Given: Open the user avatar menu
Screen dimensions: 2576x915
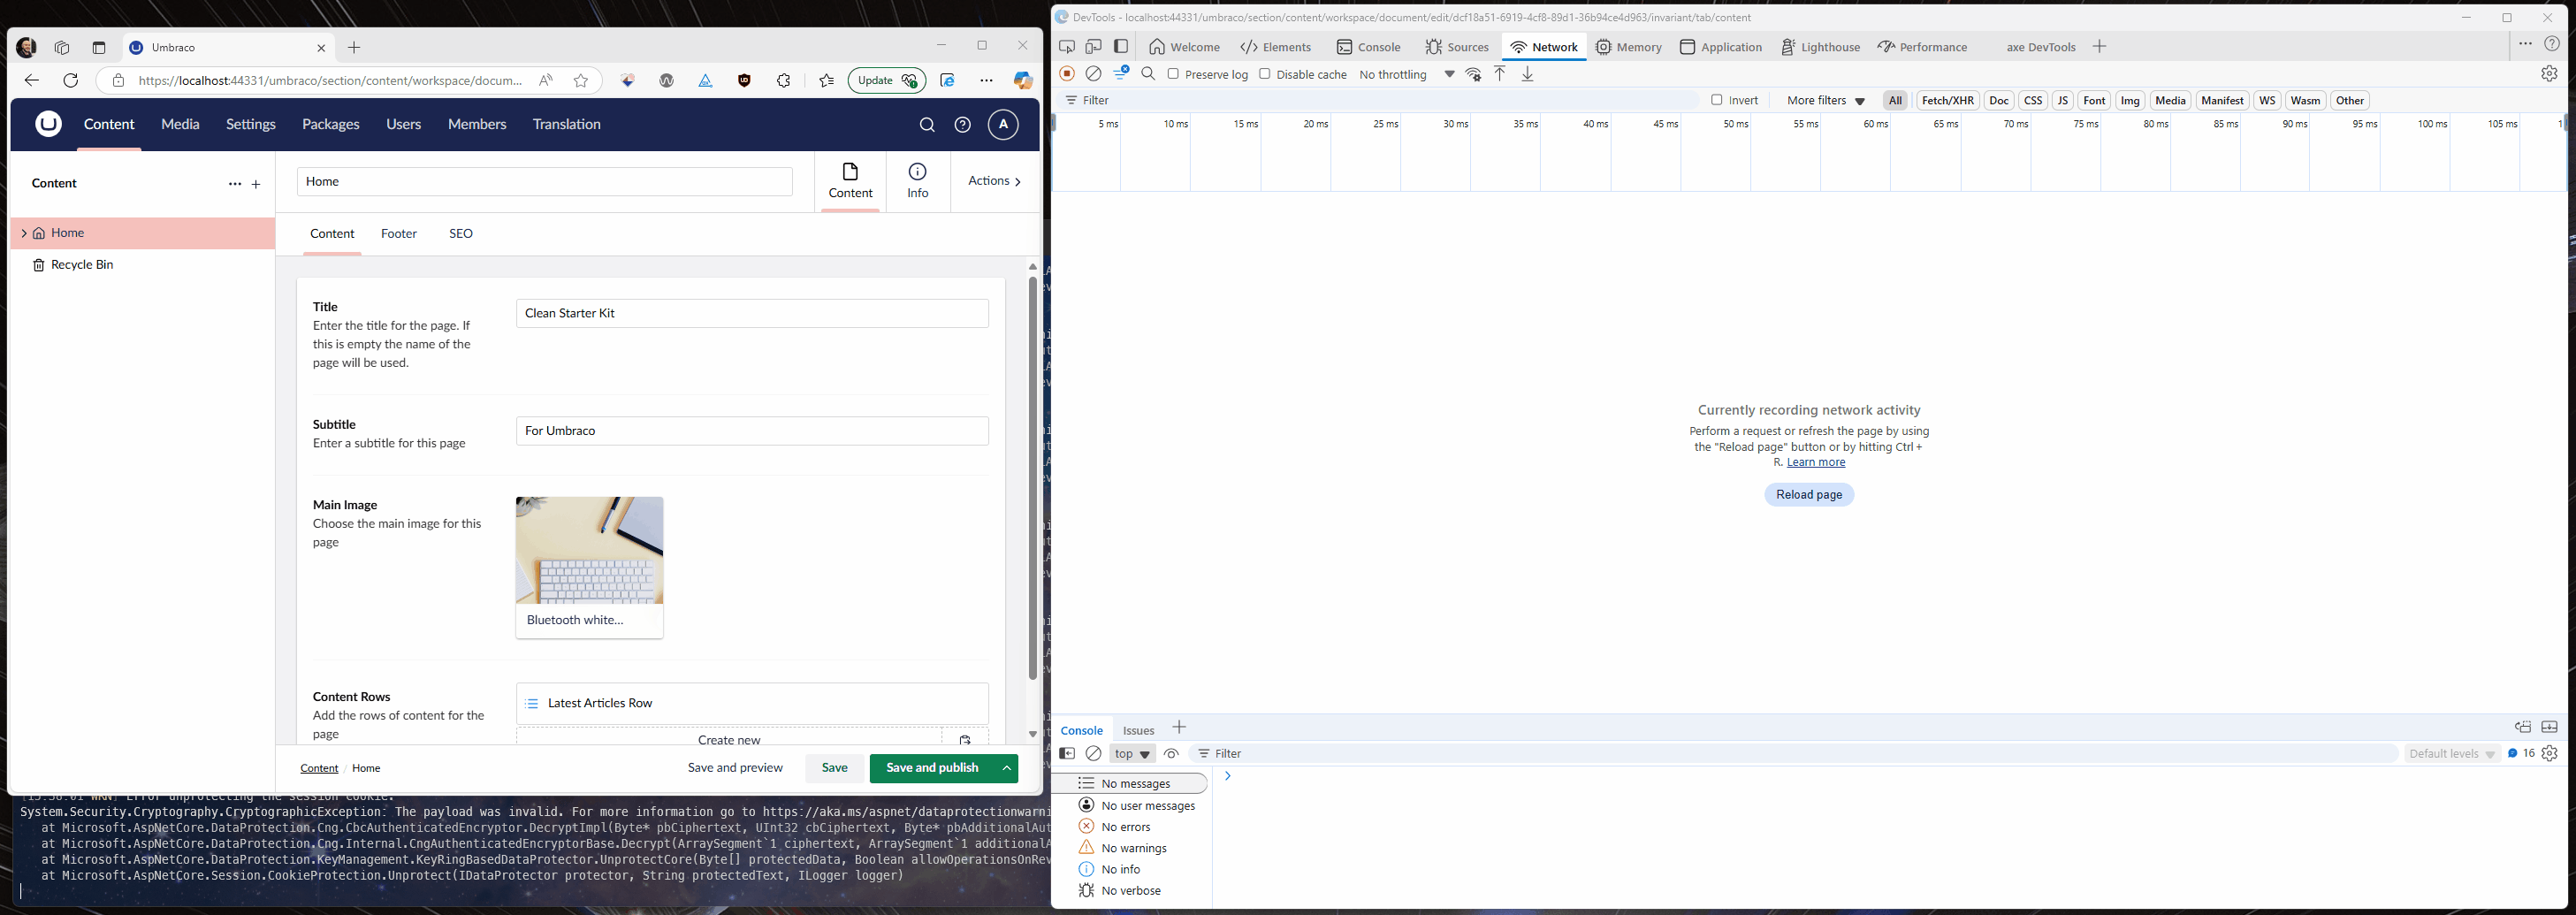Looking at the screenshot, I should point(1003,124).
